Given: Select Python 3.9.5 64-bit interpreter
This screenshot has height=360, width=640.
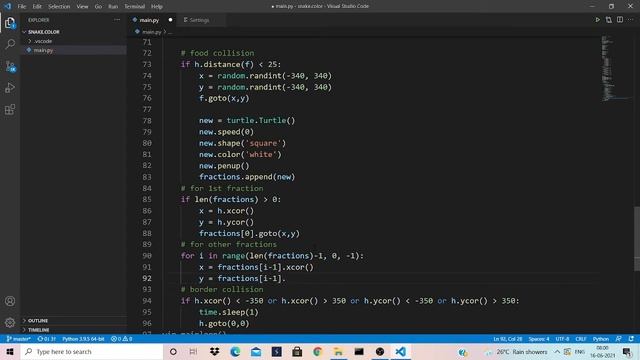Looking at the screenshot, I should (83, 339).
